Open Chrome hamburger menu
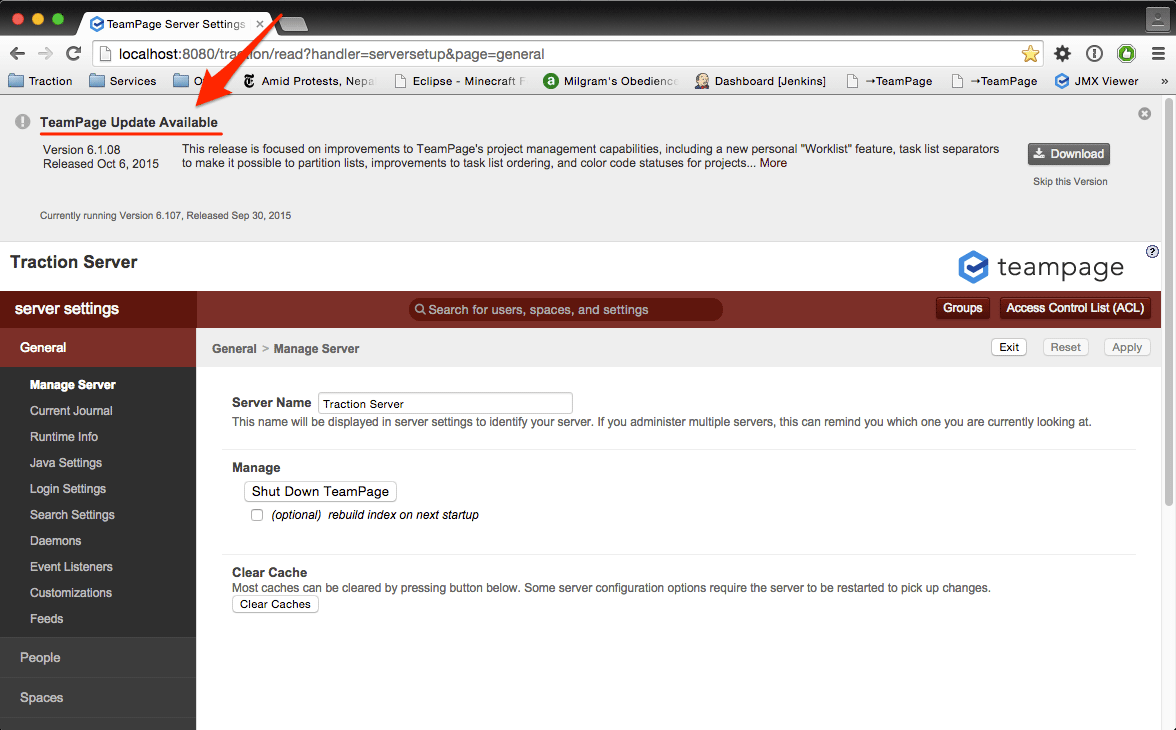Image resolution: width=1176 pixels, height=730 pixels. 1158,53
